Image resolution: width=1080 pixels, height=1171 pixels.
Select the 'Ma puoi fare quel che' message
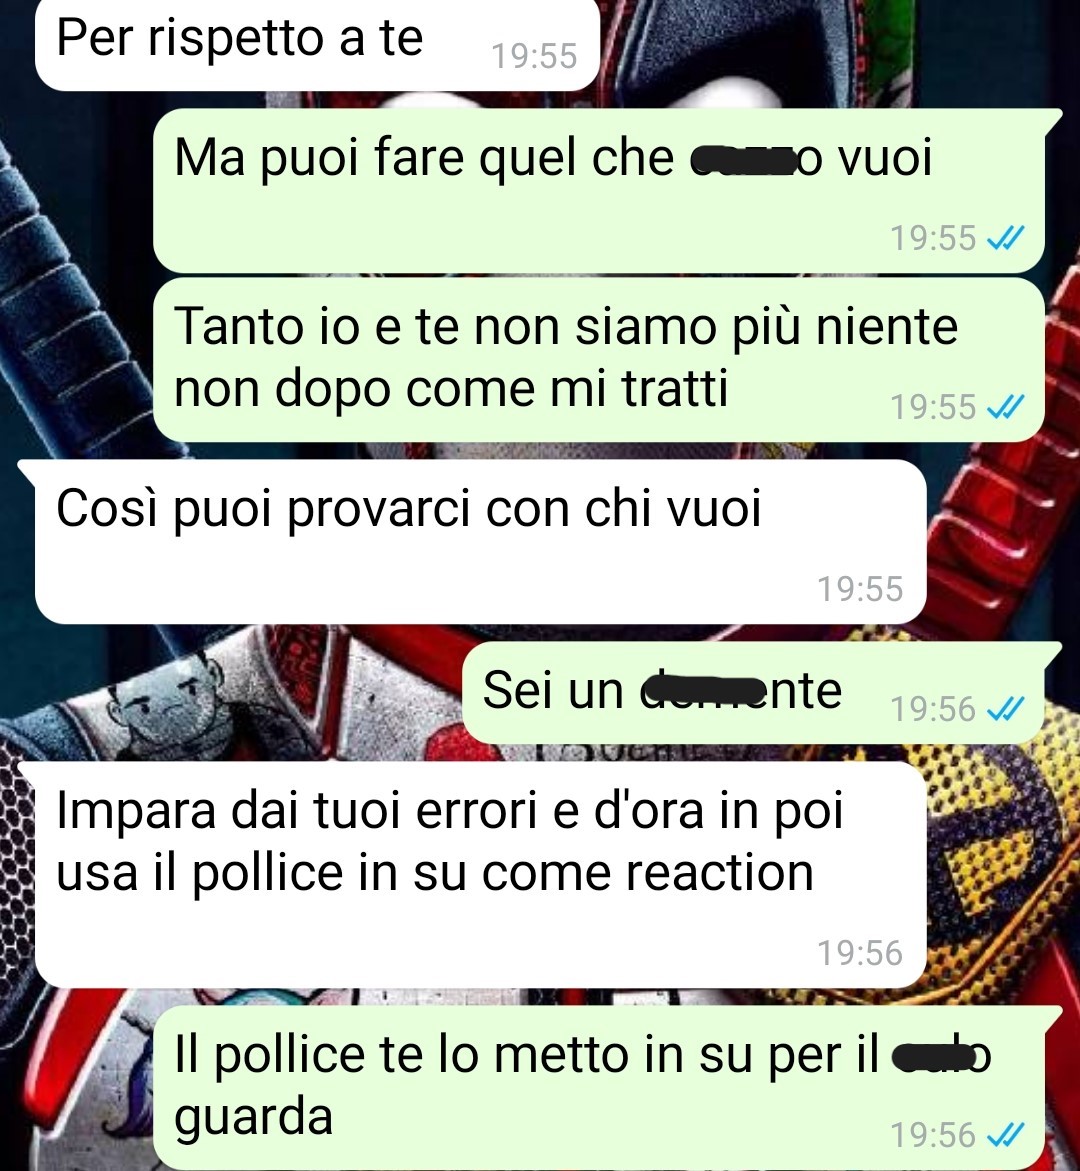(599, 190)
